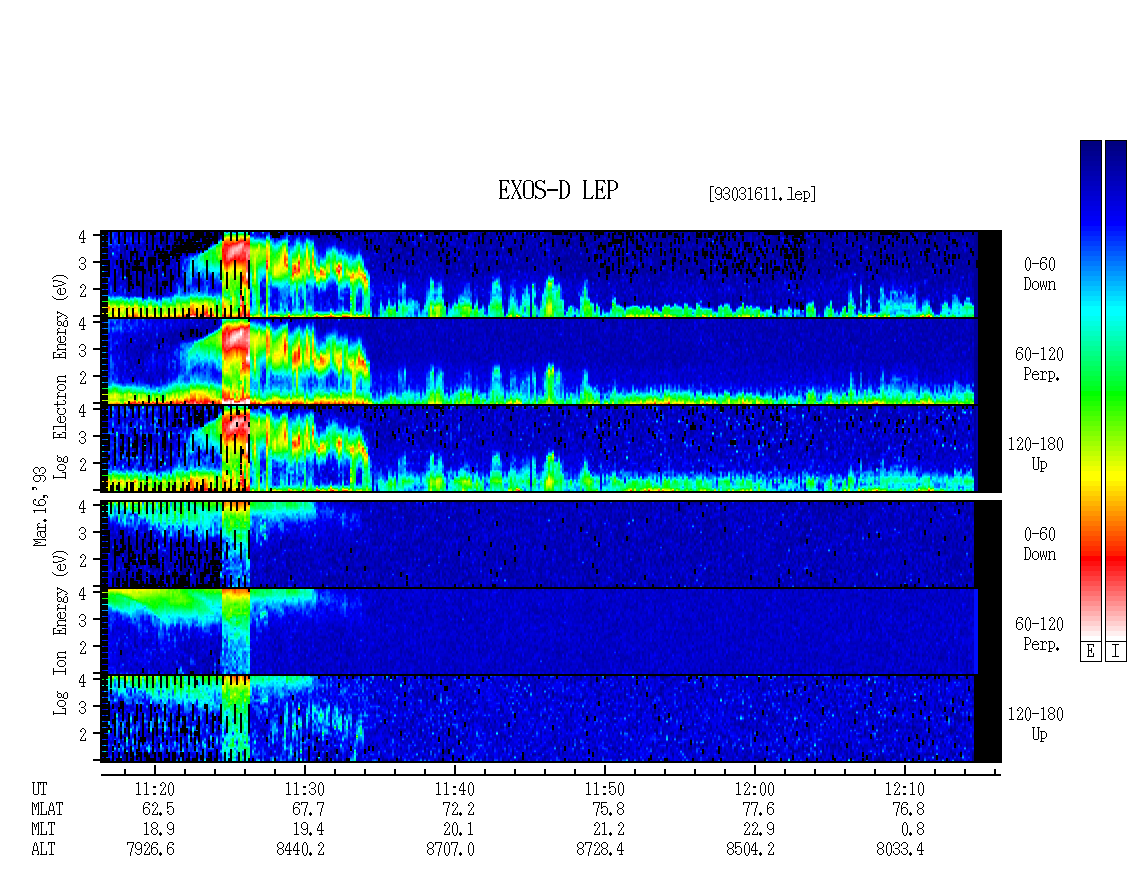This screenshot has width=1130, height=875.
Task: Select the Mar. 16, '93 date label
Action: click(40, 507)
